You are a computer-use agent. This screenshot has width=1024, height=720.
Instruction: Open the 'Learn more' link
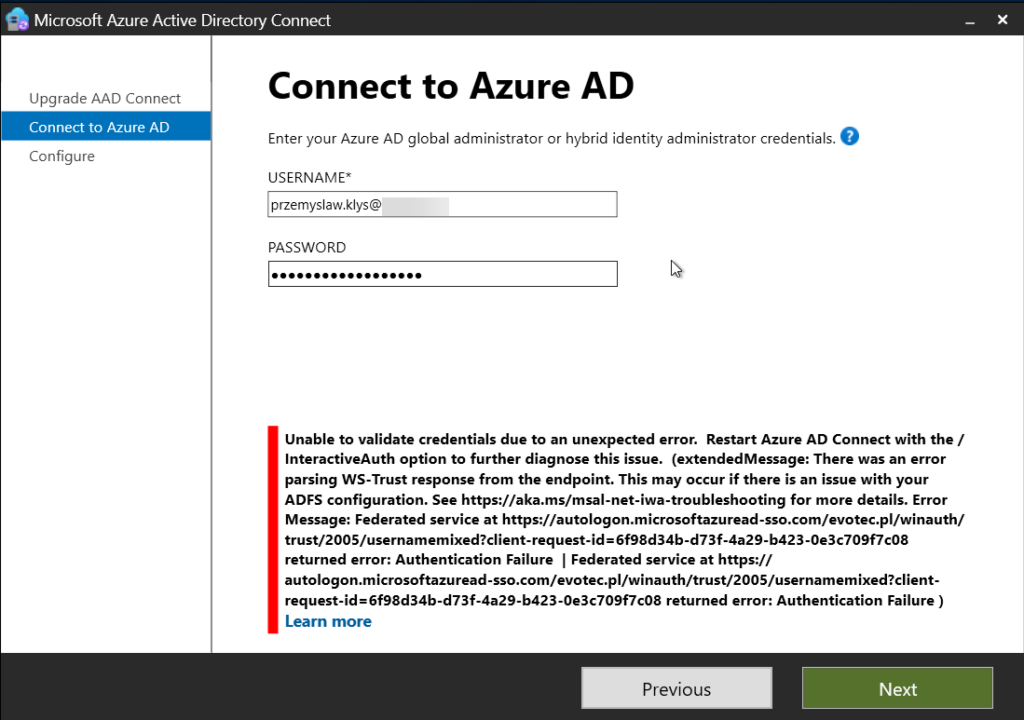pos(328,621)
